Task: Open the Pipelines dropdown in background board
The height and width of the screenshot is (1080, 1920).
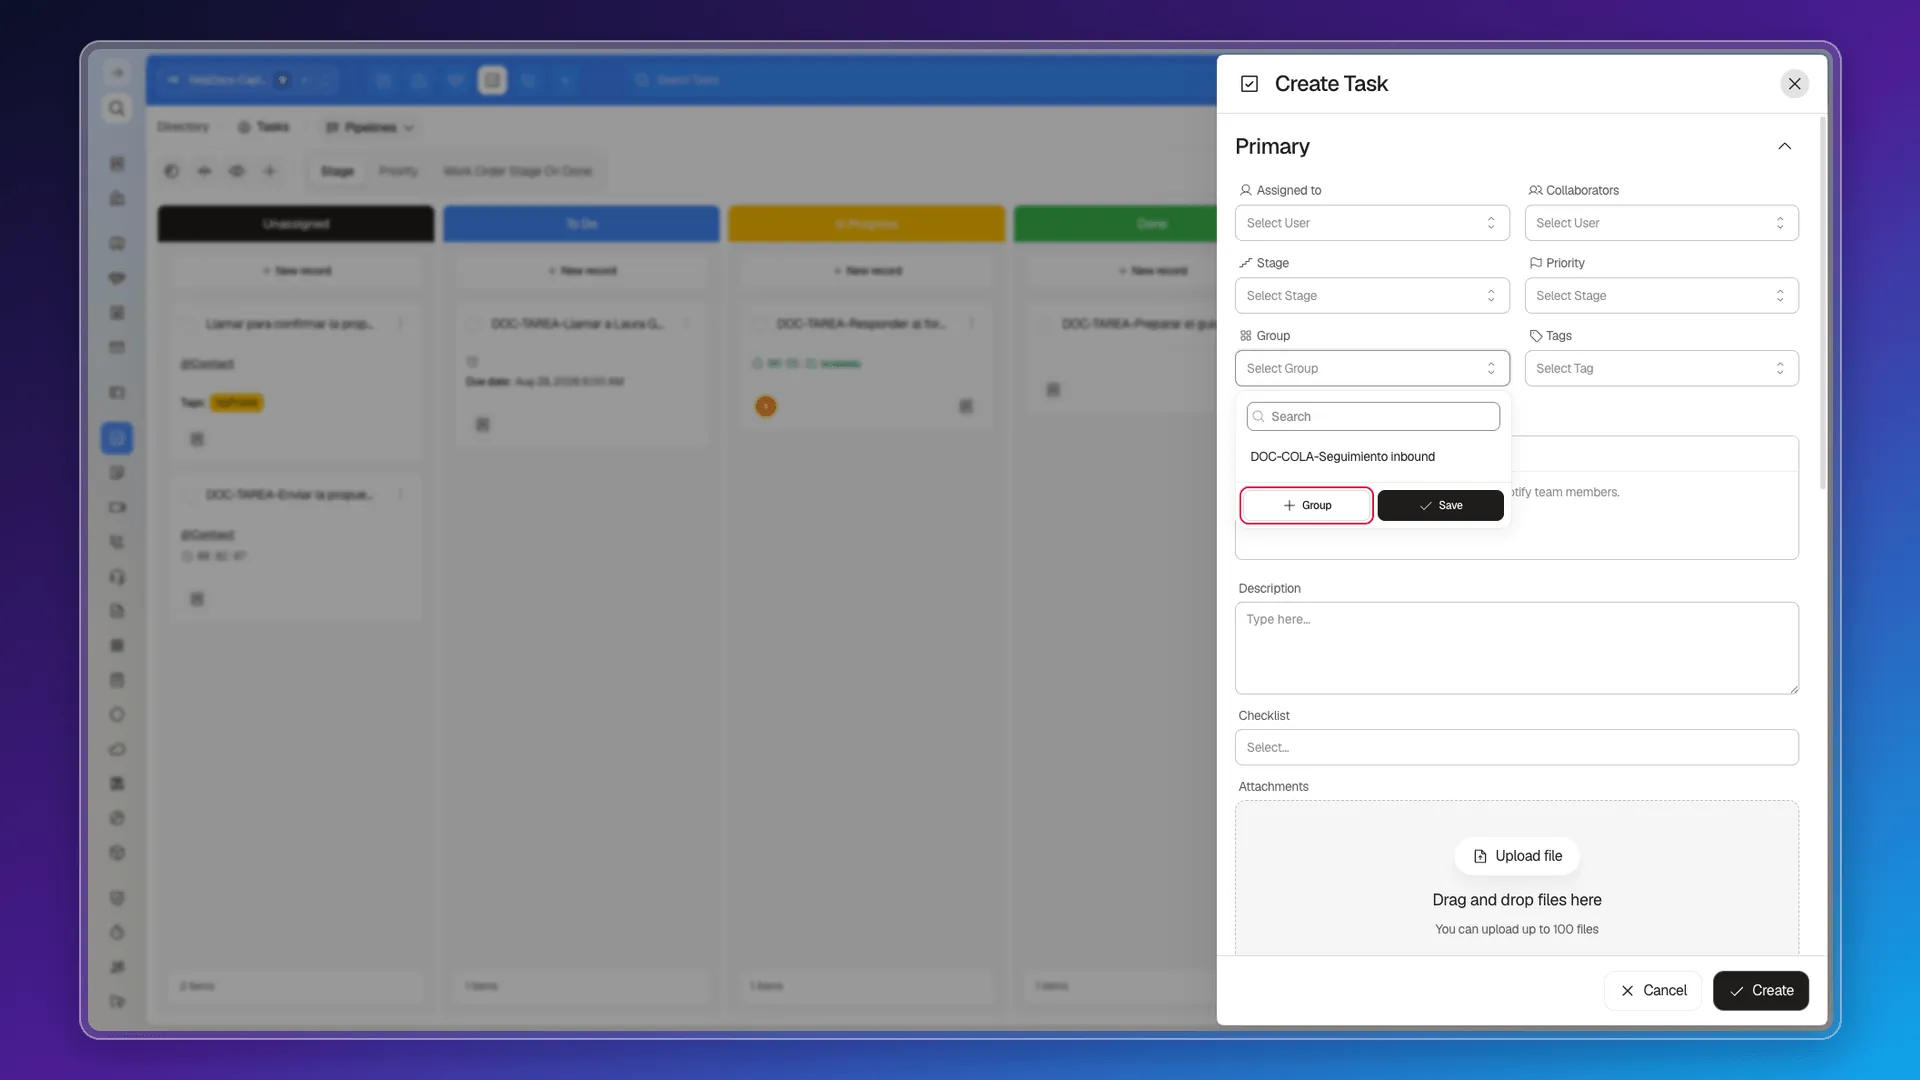Action: [369, 127]
